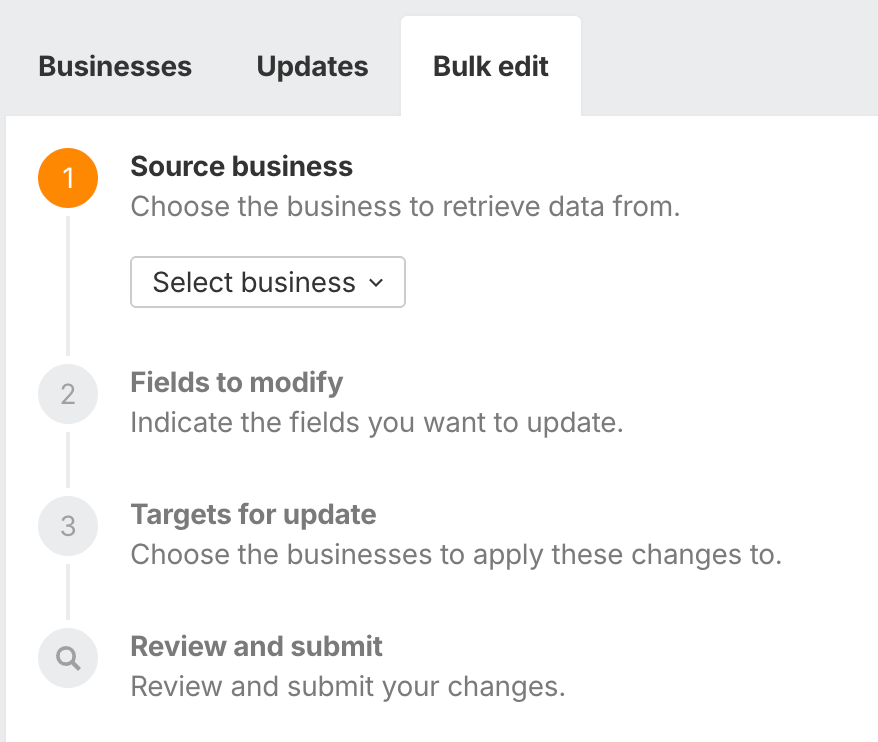Image resolution: width=878 pixels, height=742 pixels.
Task: Click connector line between steps 2 and 3
Action: [x=68, y=460]
